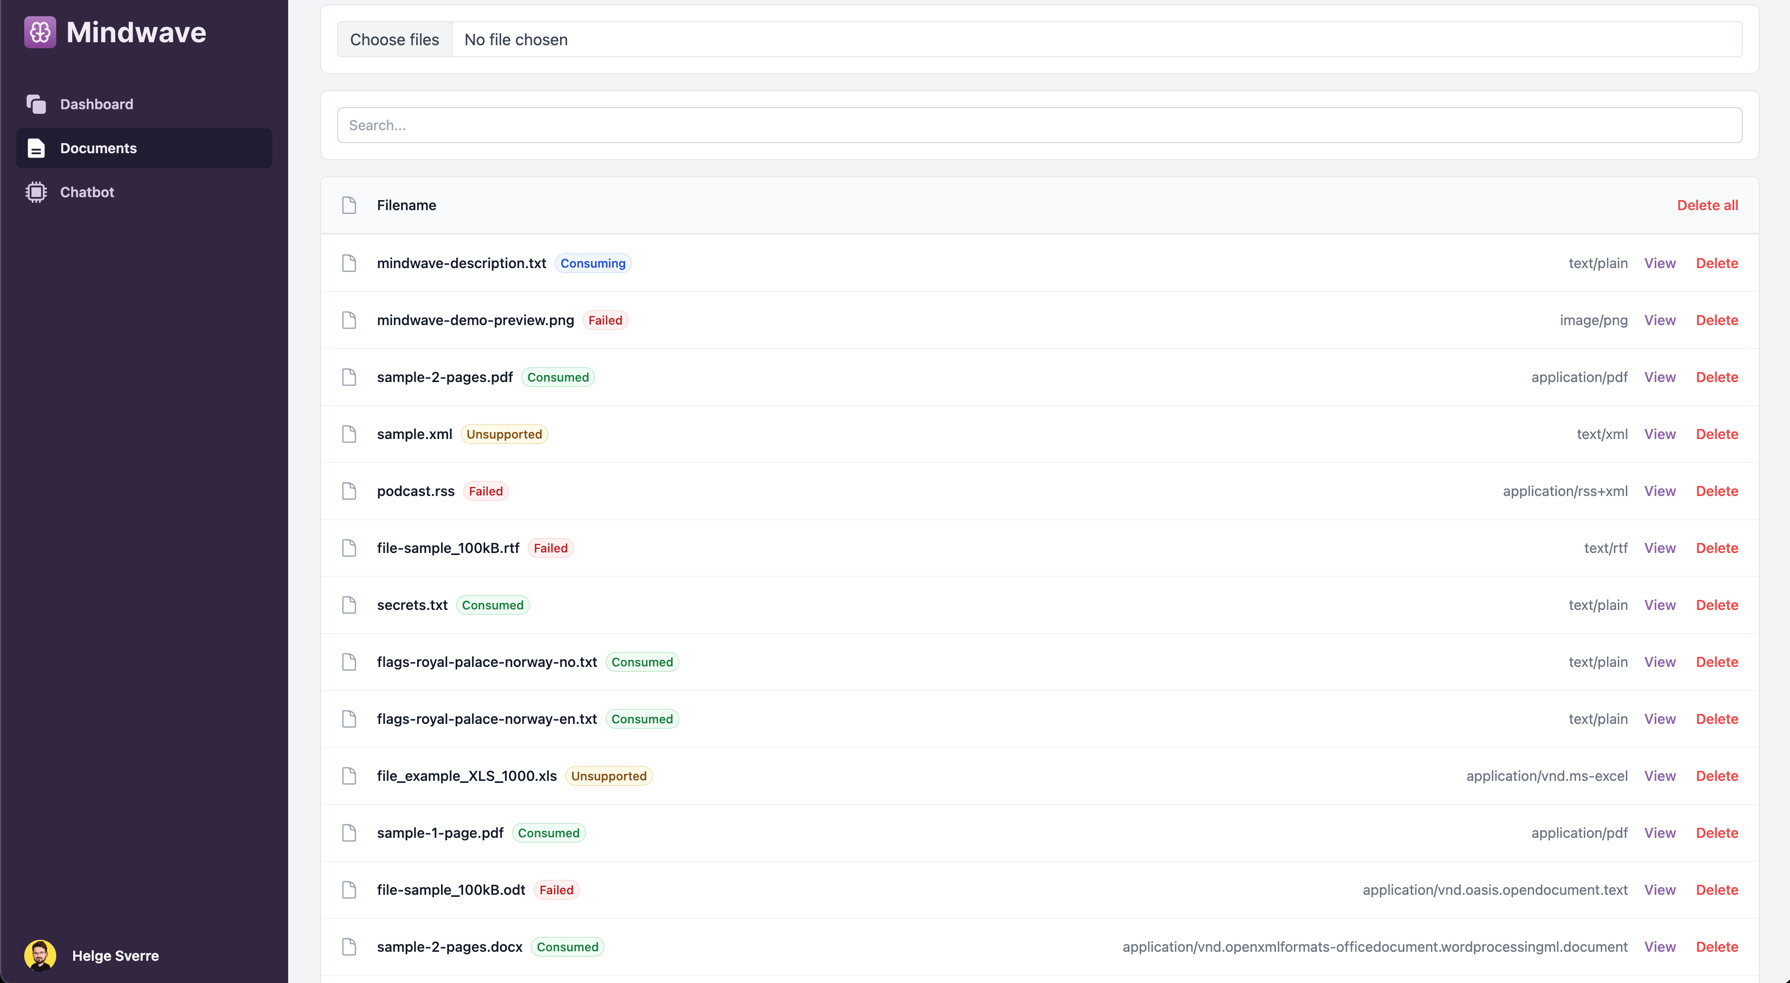View file-sample_100kB.rtf
This screenshot has width=1790, height=983.
click(x=1659, y=548)
